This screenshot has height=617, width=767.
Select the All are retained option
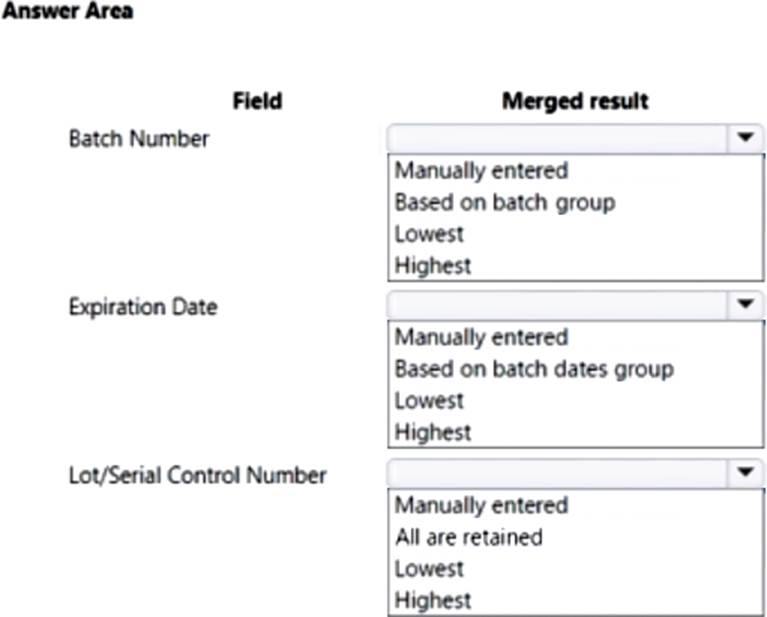tap(468, 537)
